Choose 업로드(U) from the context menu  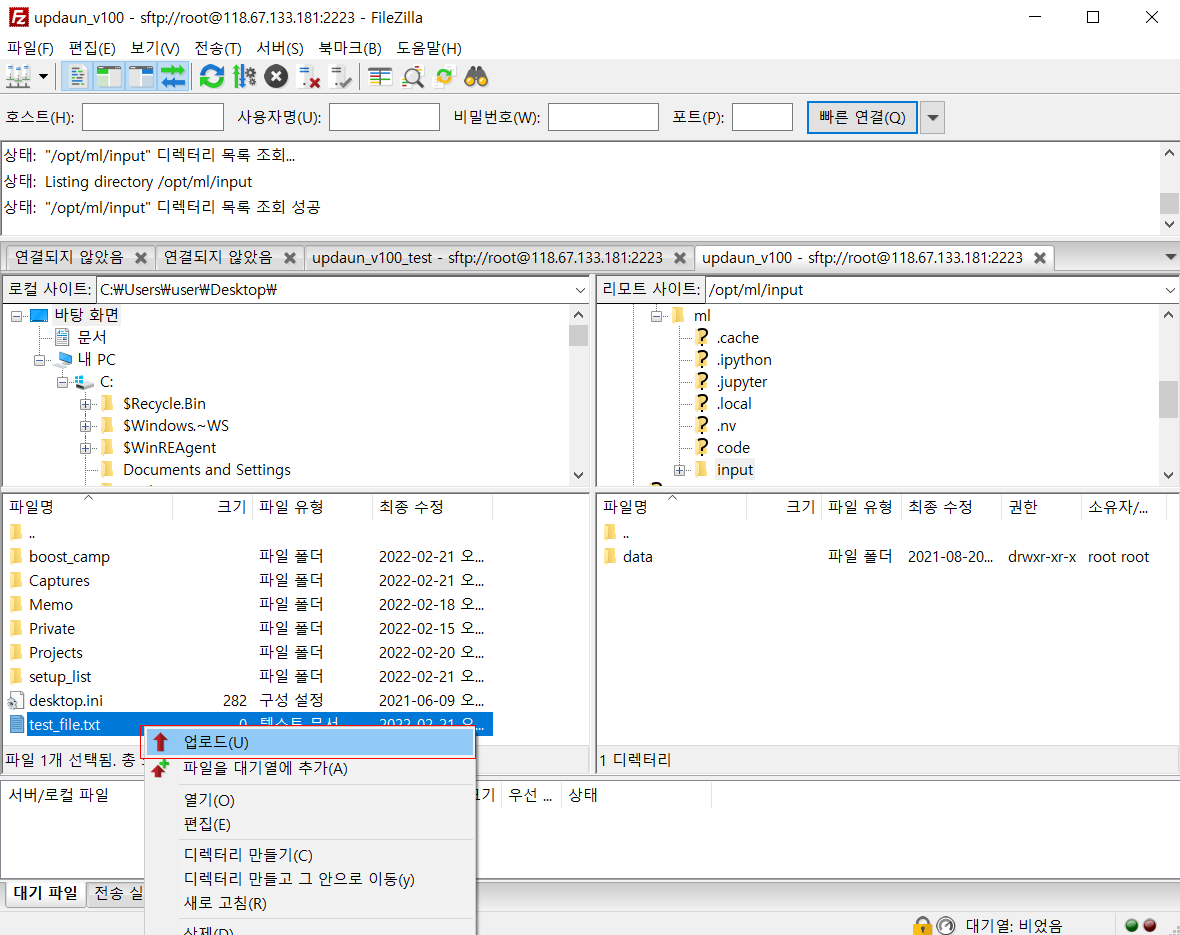point(309,742)
